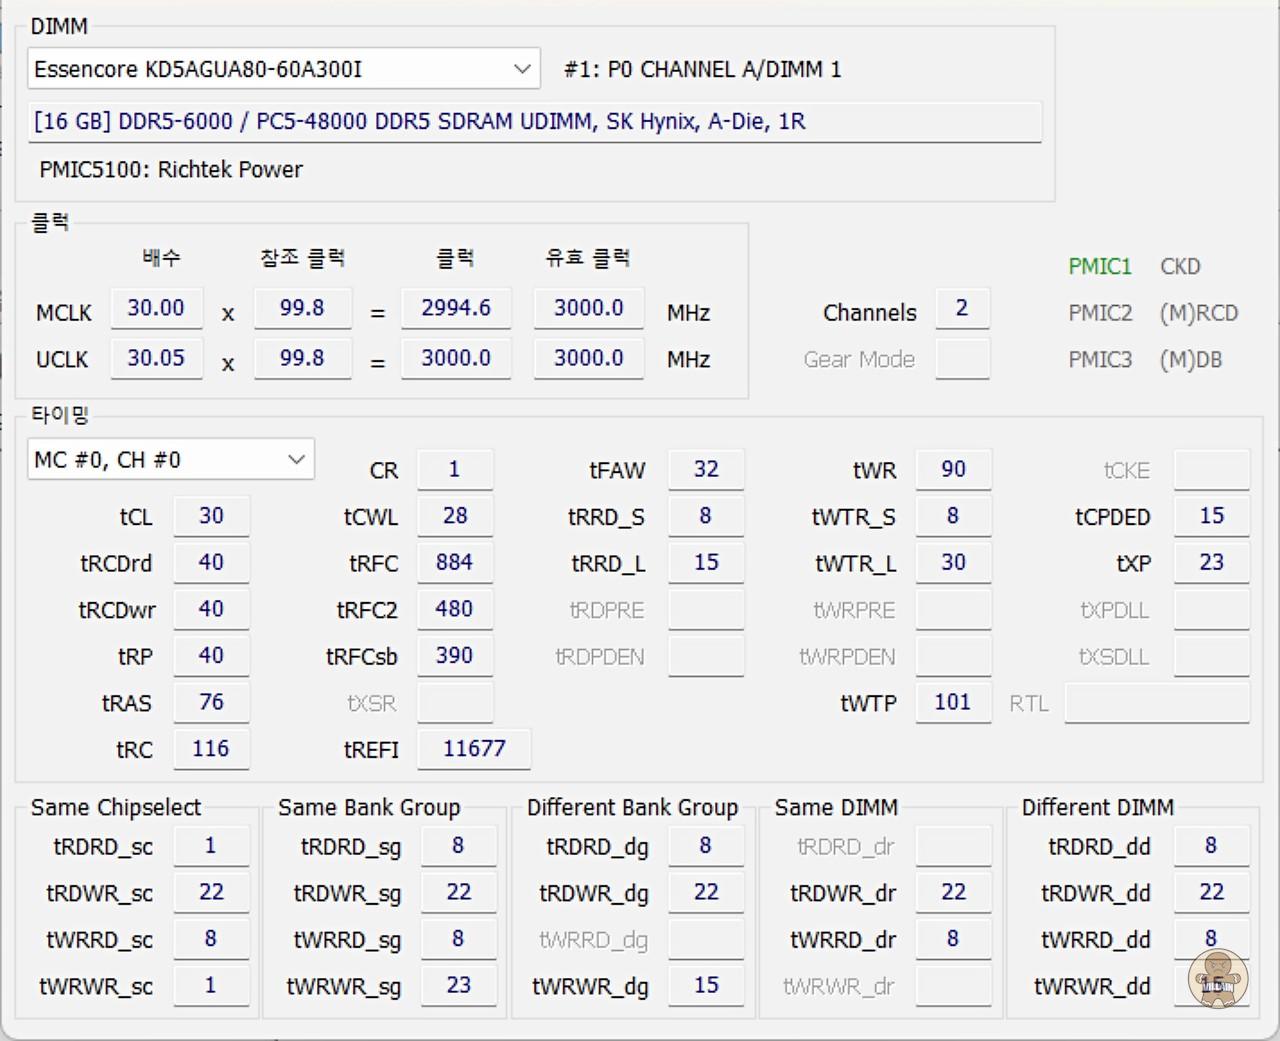
Task: Click the MCLK clock value 2994.6
Action: [x=456, y=308]
